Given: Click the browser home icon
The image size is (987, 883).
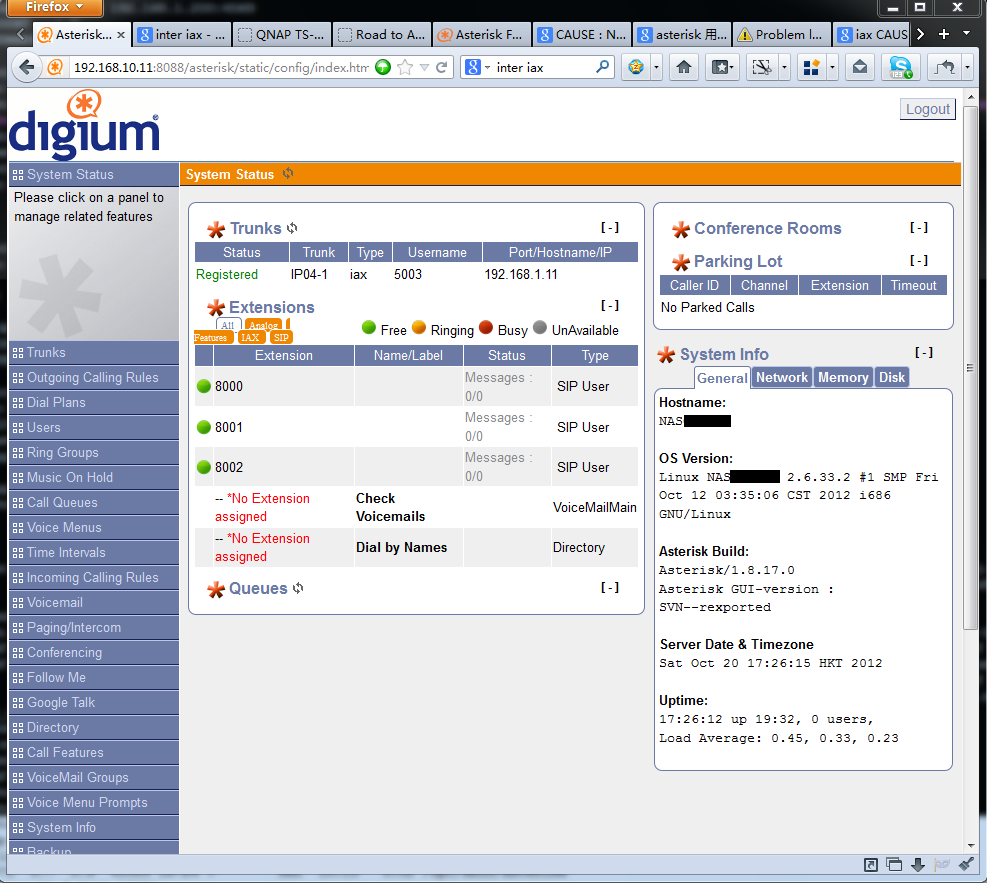Looking at the screenshot, I should coord(685,68).
